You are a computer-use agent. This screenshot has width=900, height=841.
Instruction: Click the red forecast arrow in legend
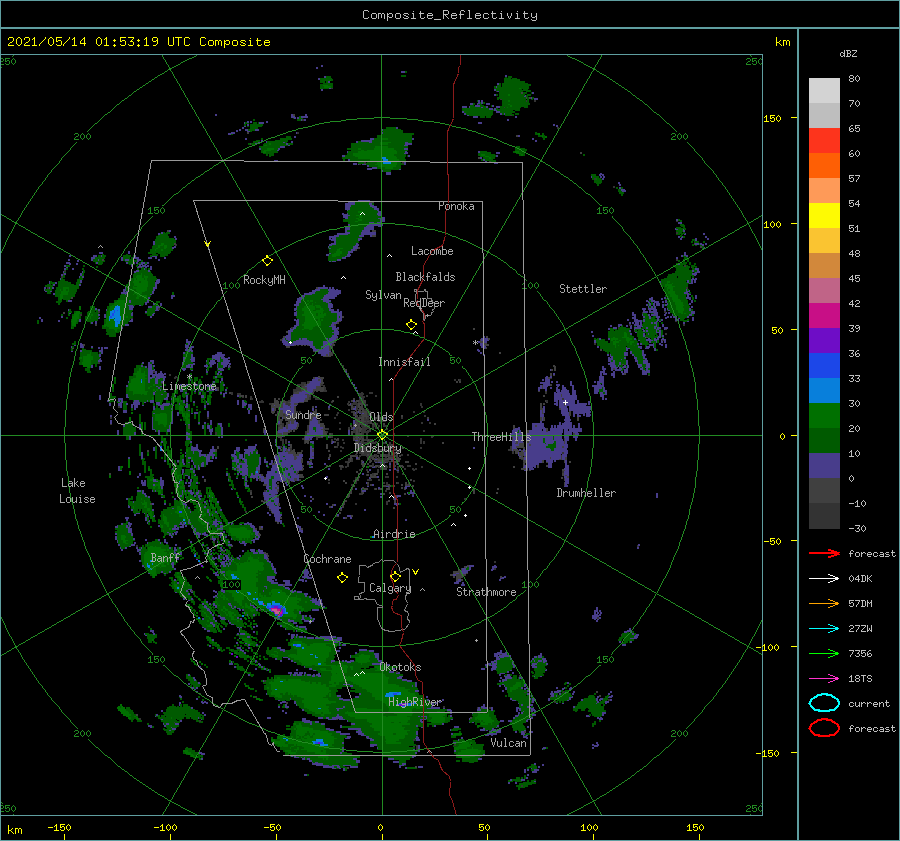click(824, 553)
